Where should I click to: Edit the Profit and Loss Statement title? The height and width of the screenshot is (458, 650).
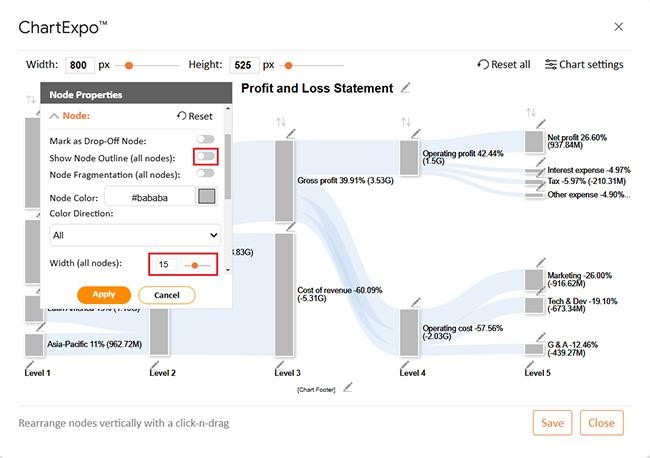click(405, 88)
